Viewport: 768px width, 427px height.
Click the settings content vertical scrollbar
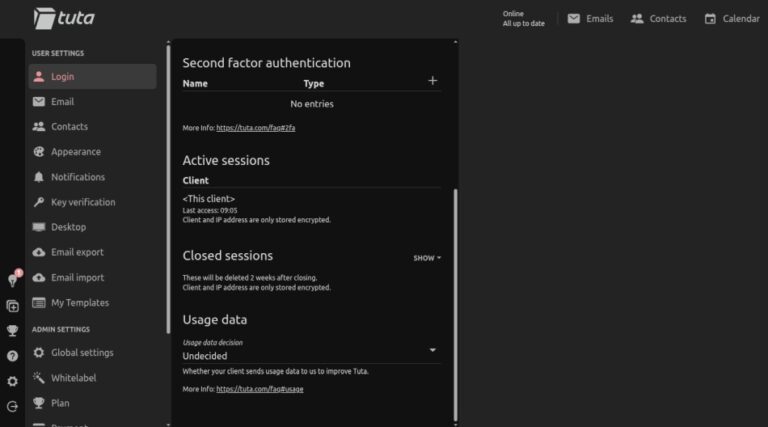tap(456, 304)
